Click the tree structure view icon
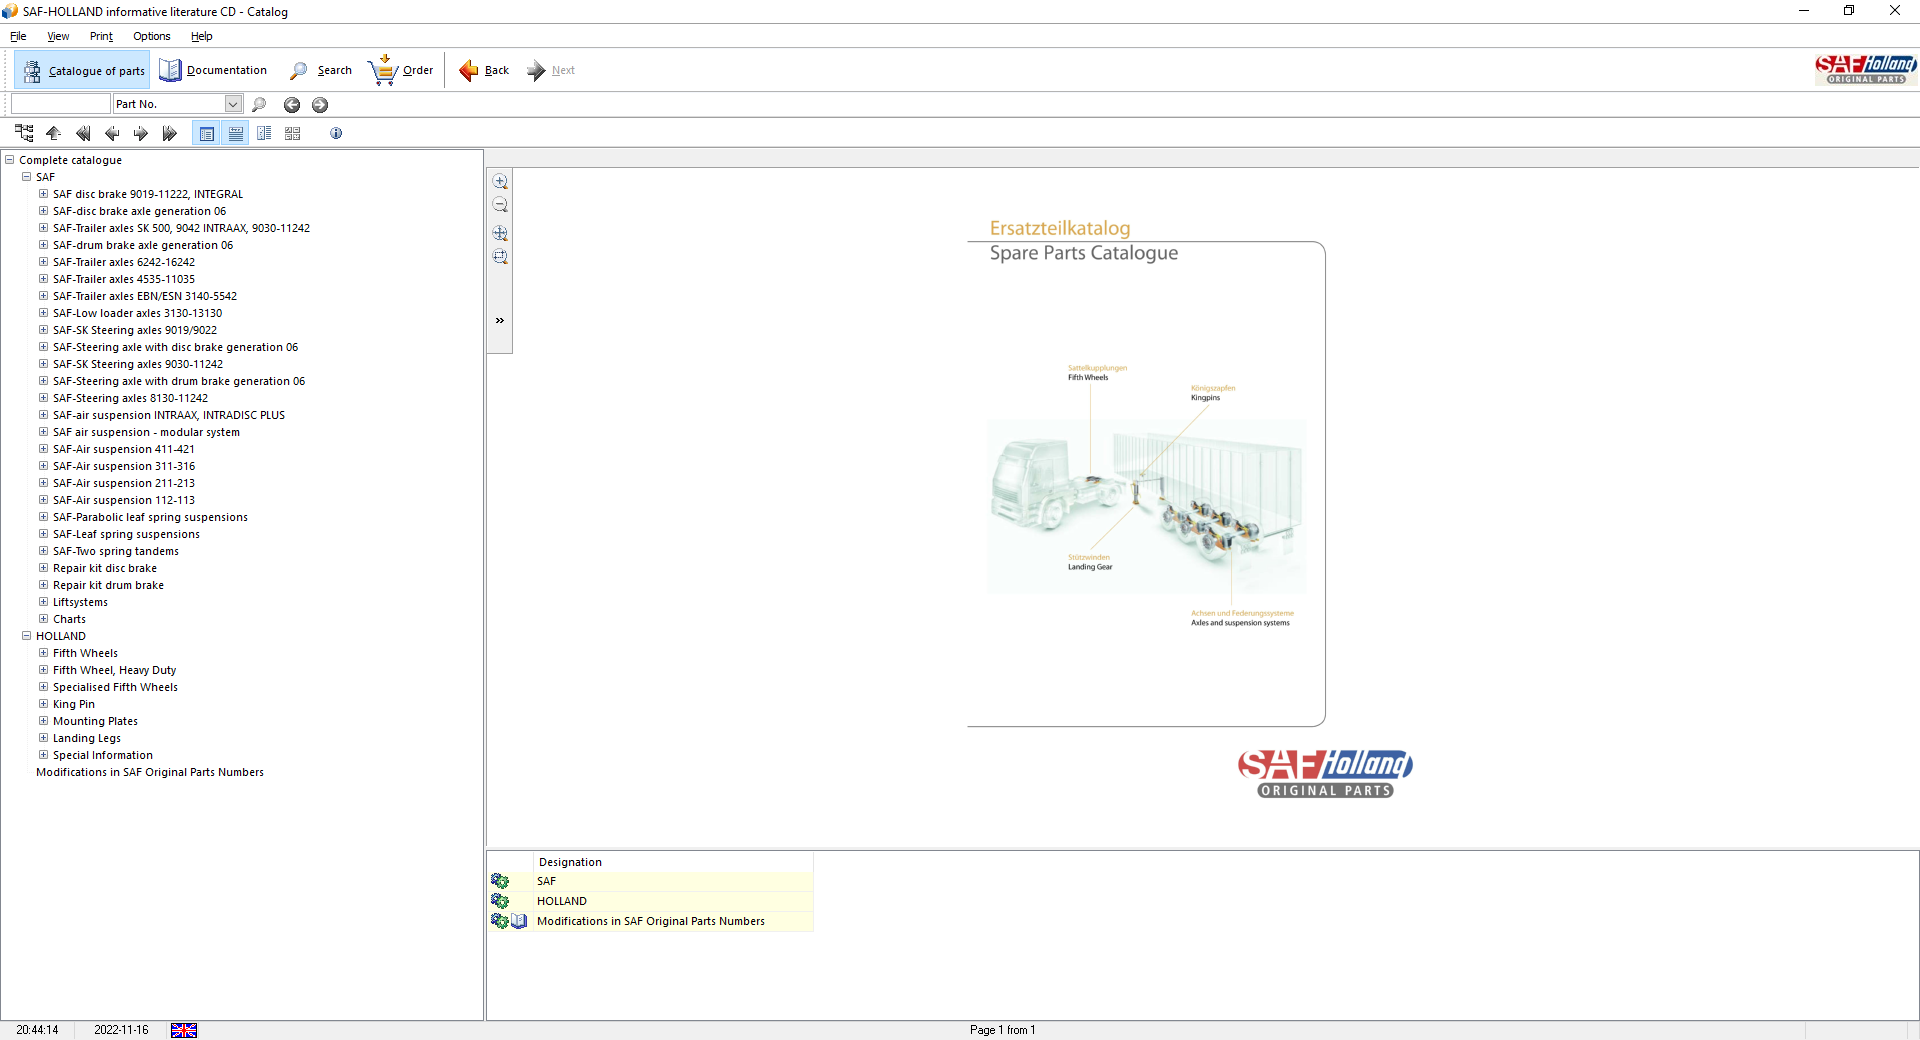 point(24,133)
